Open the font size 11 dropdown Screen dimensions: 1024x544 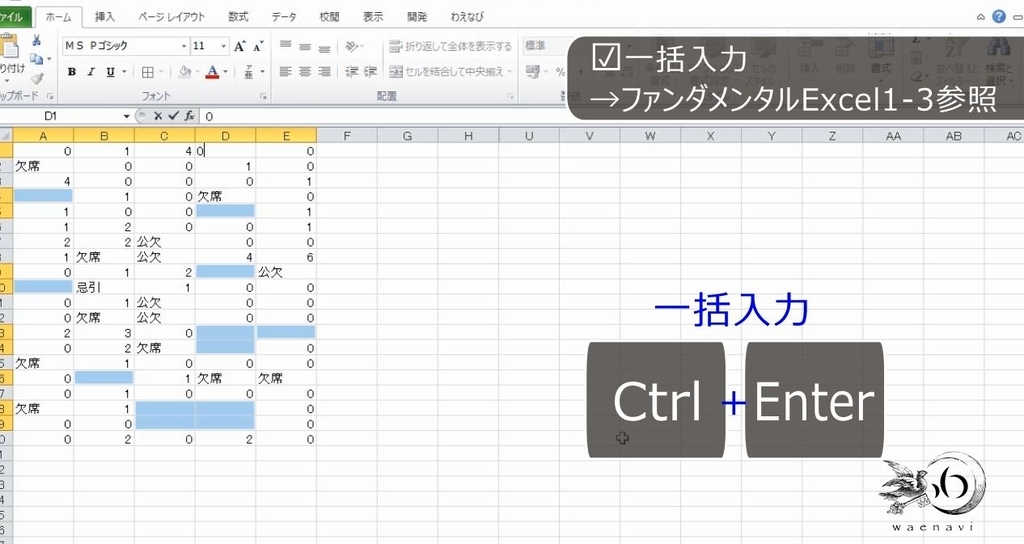[x=223, y=46]
